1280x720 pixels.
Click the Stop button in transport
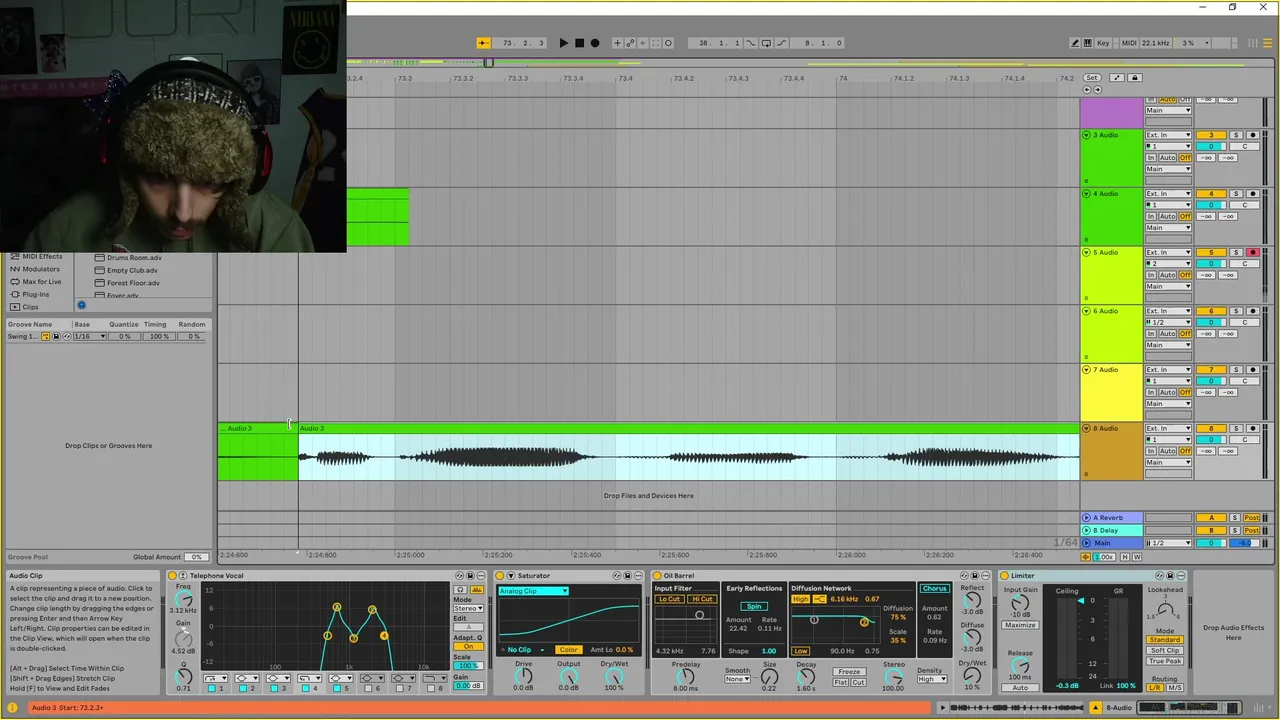(579, 43)
